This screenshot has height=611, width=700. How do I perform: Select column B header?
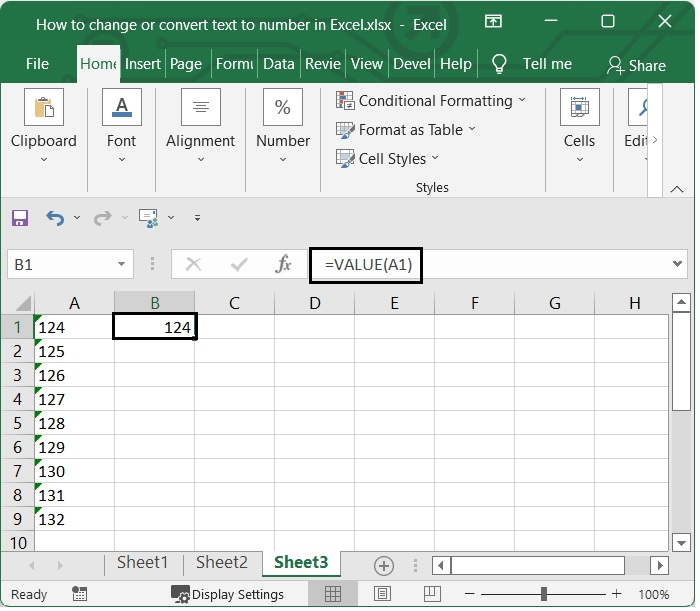(154, 303)
